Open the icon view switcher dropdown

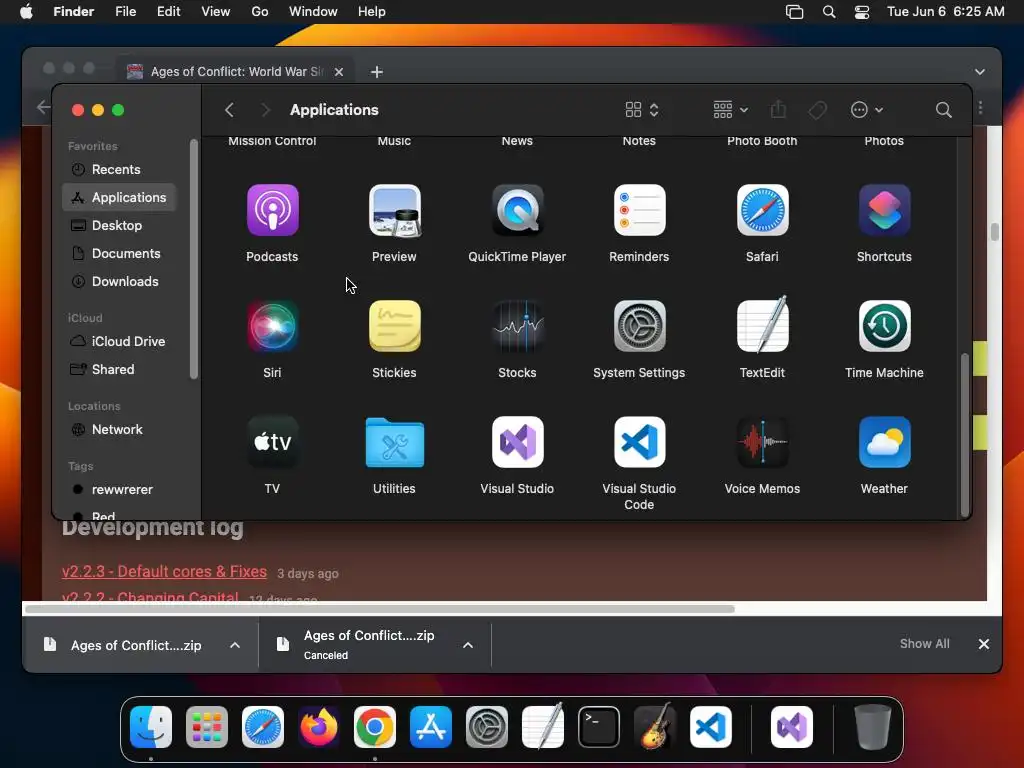(642, 110)
